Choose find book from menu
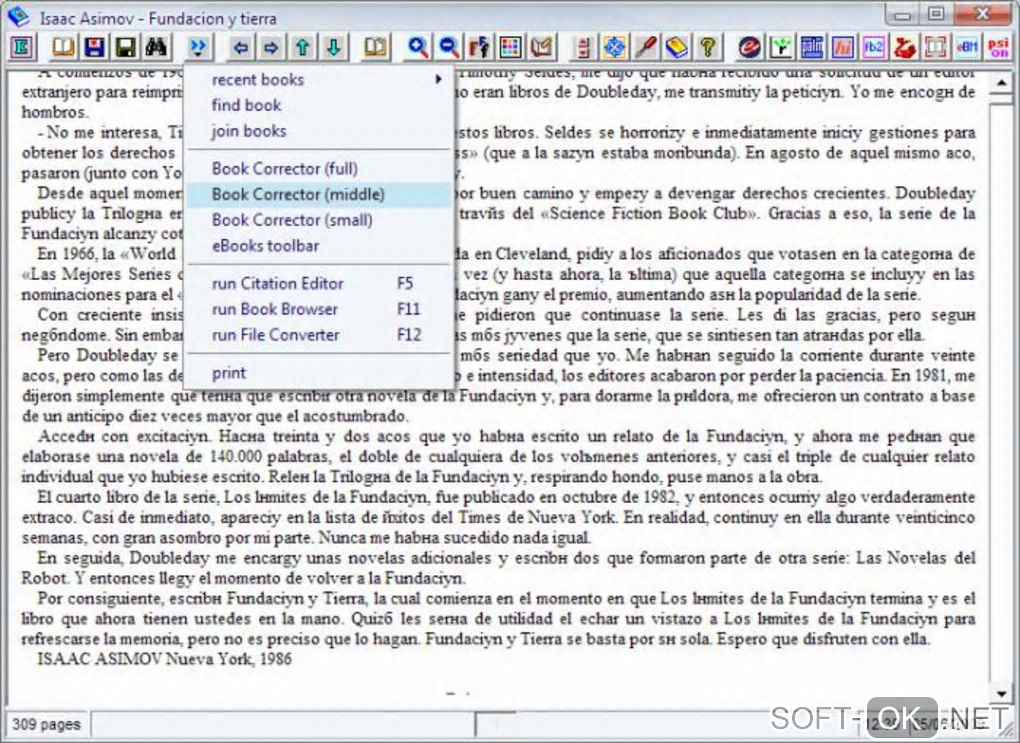The height and width of the screenshot is (743, 1020). click(x=319, y=105)
